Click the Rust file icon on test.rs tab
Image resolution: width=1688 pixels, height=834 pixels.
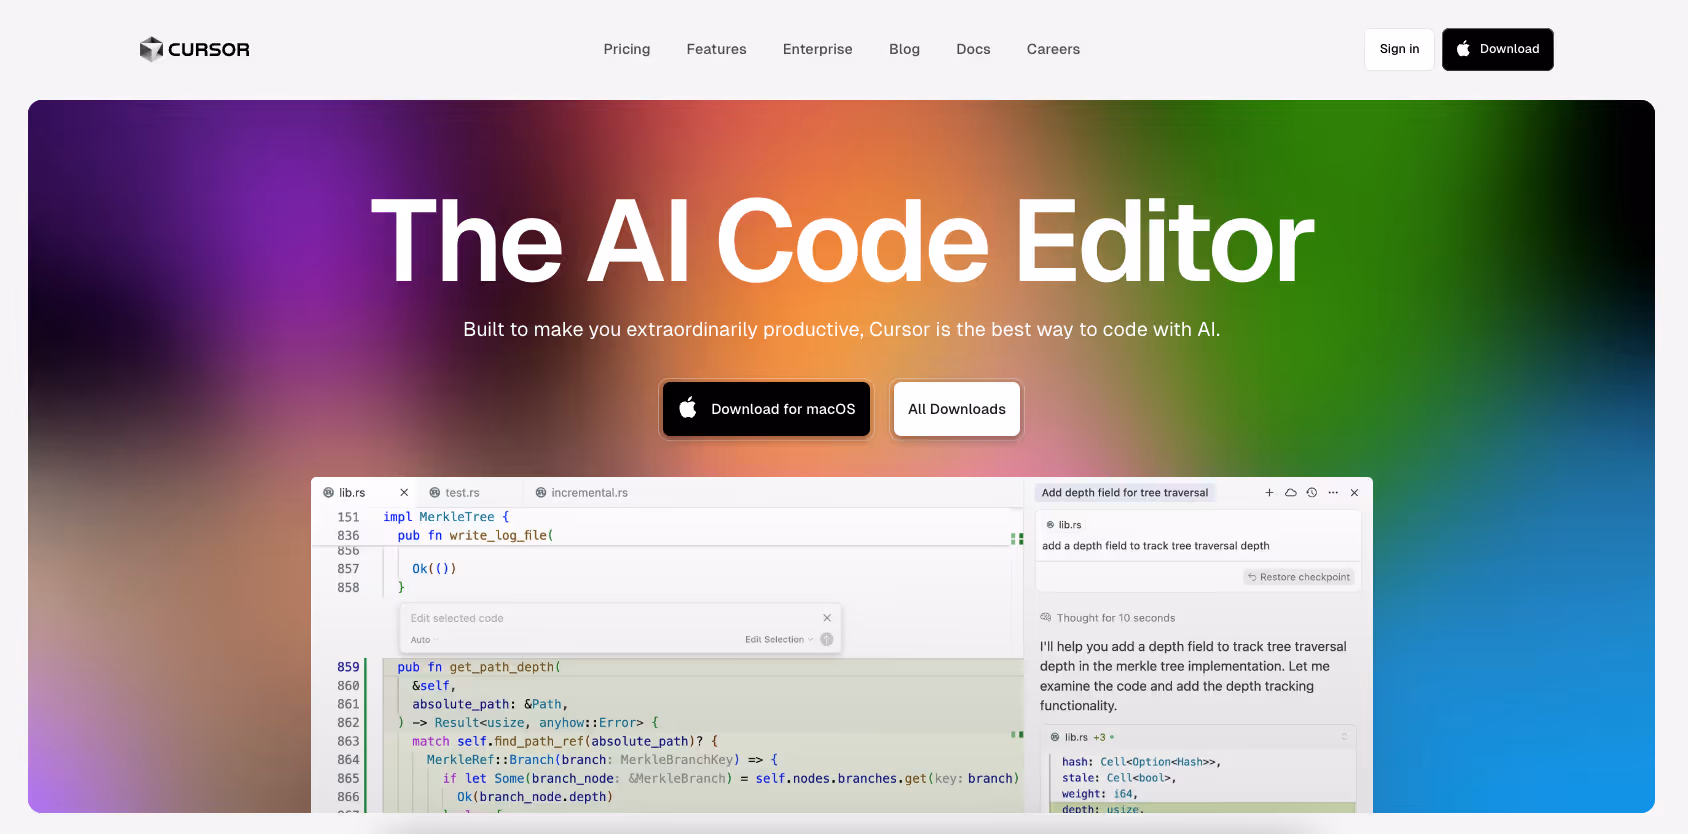click(435, 493)
